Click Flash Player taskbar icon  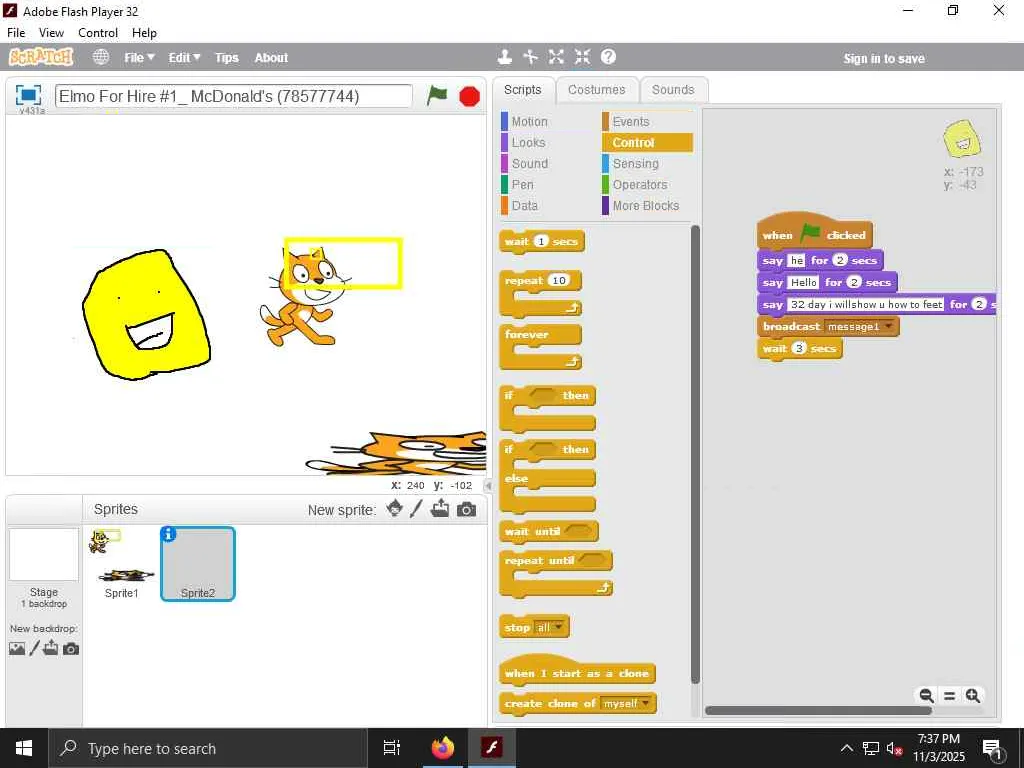pos(491,748)
